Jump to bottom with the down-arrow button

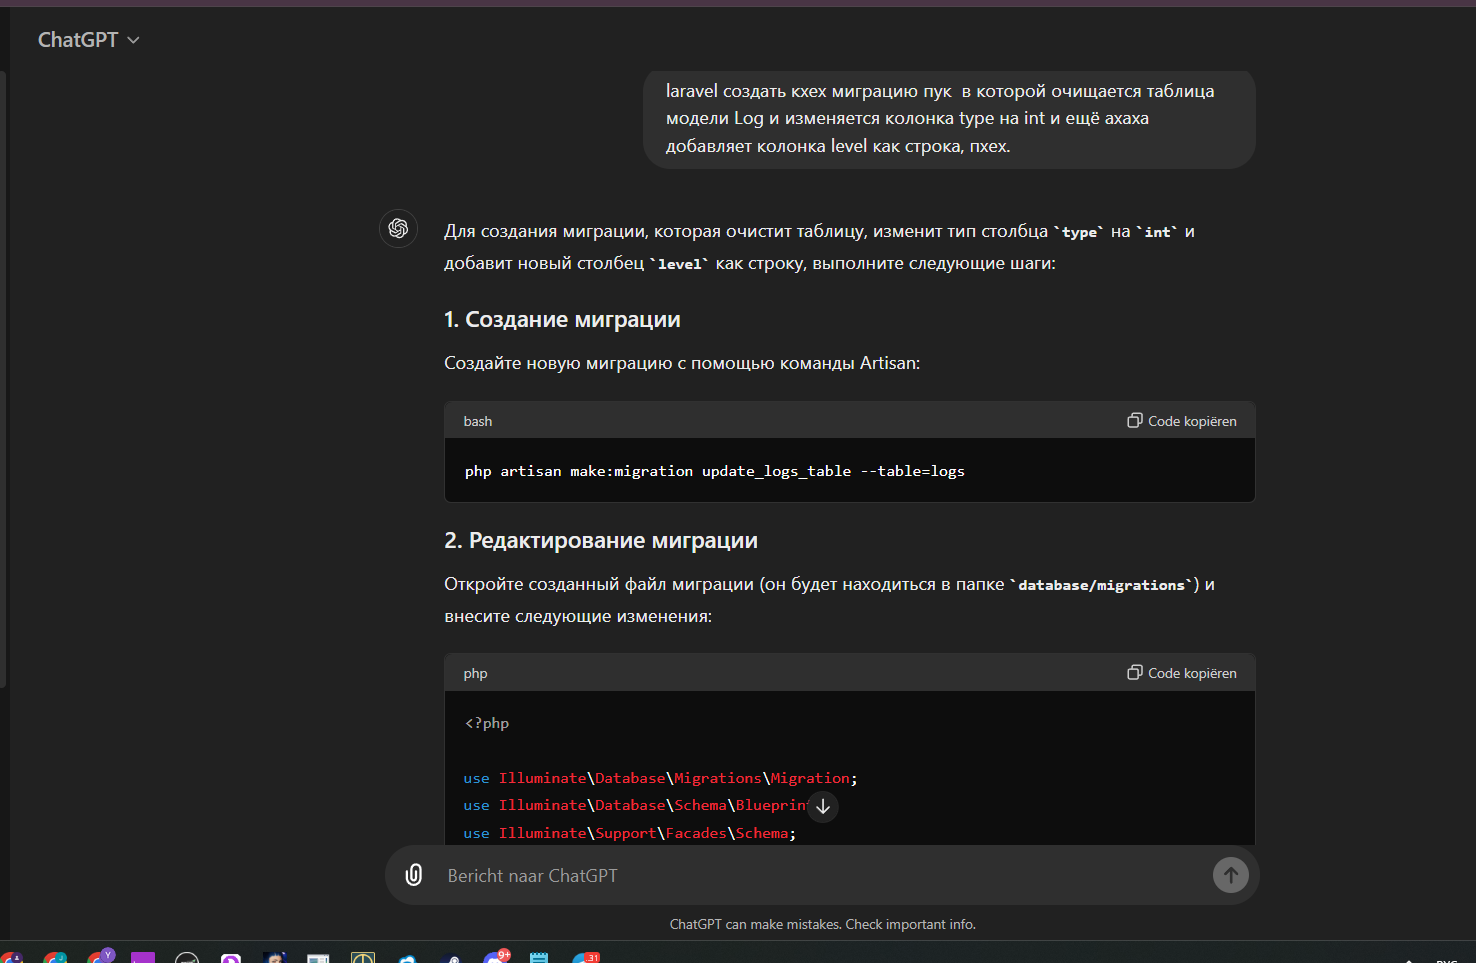823,806
